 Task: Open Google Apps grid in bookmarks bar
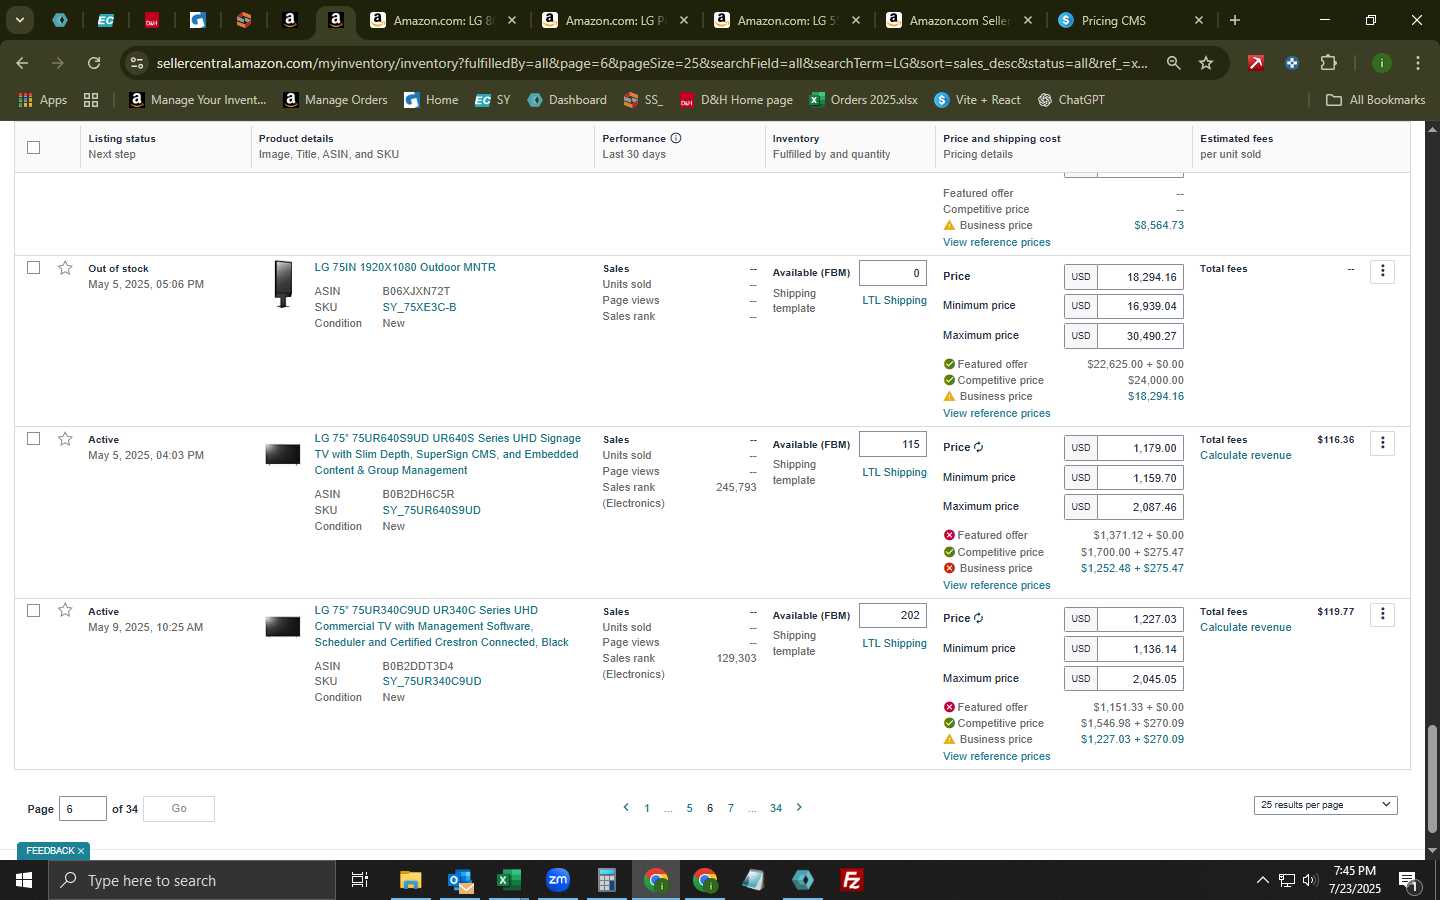(91, 100)
